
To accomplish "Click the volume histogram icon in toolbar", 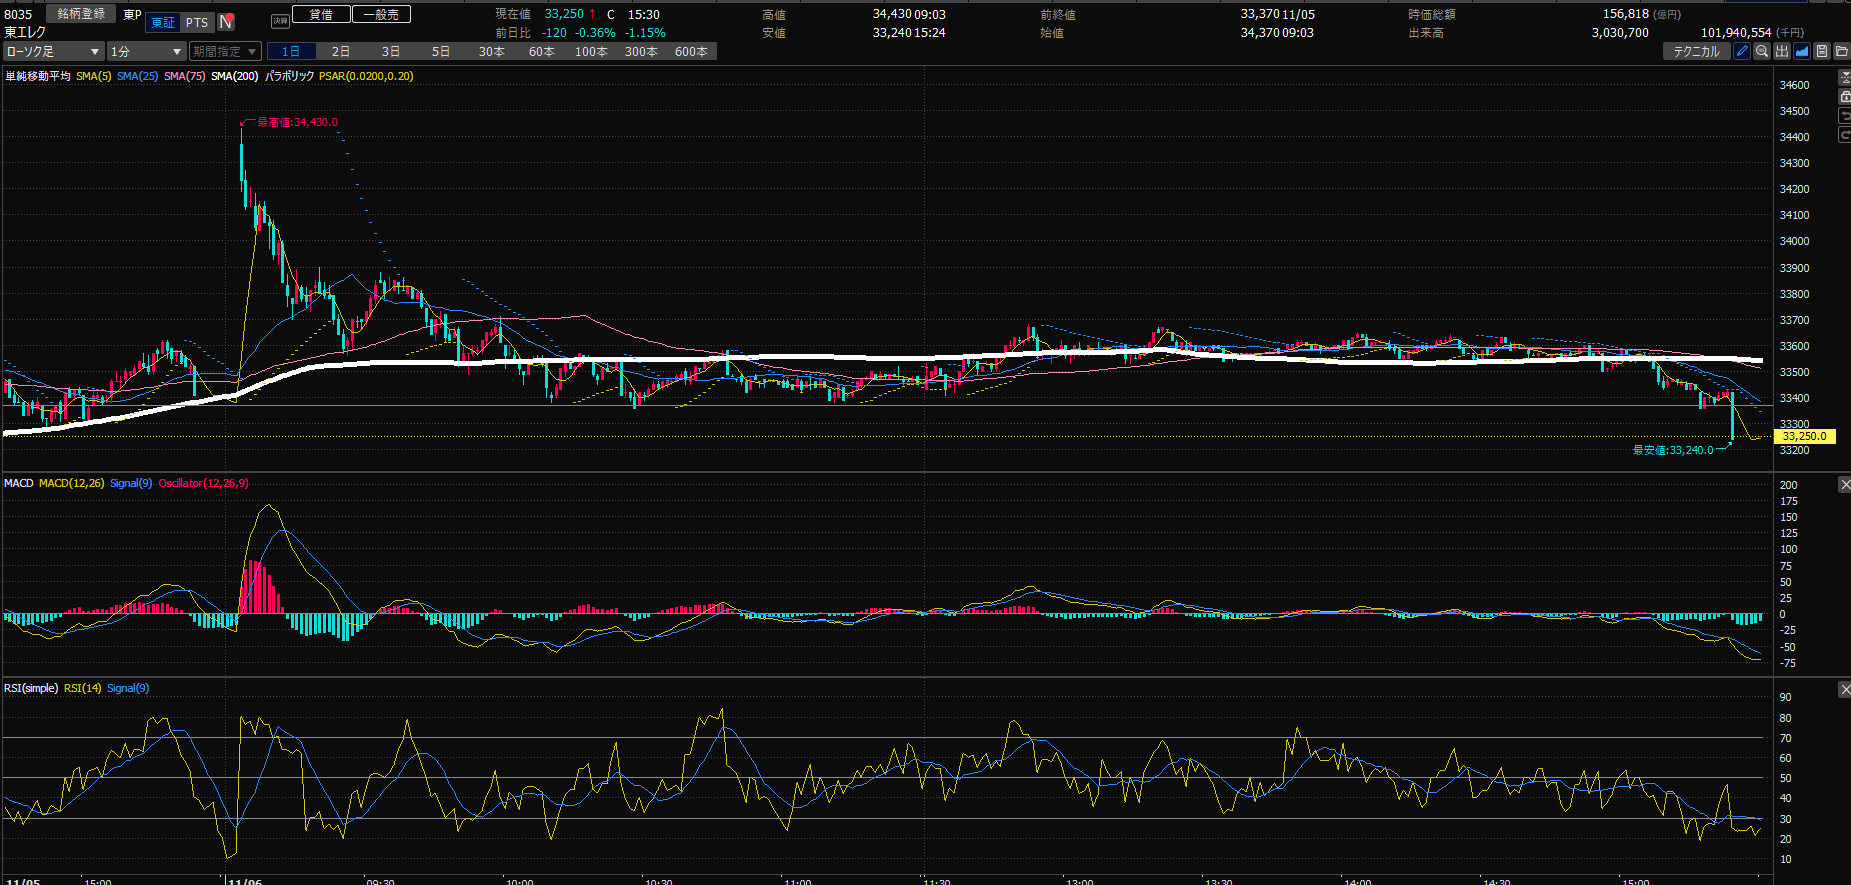I will tap(1782, 51).
